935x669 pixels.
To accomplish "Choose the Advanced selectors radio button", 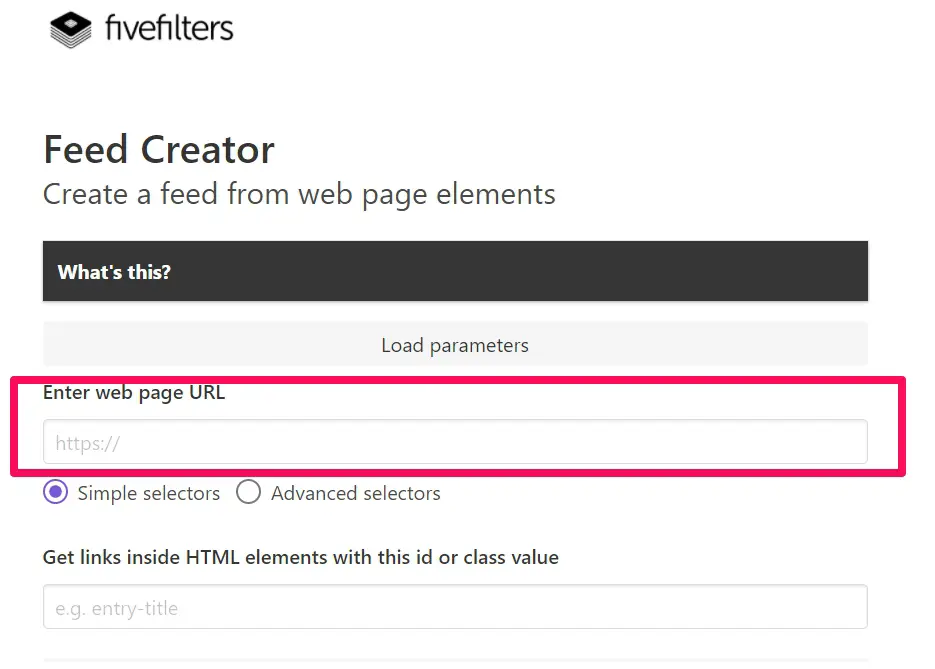I will [248, 493].
